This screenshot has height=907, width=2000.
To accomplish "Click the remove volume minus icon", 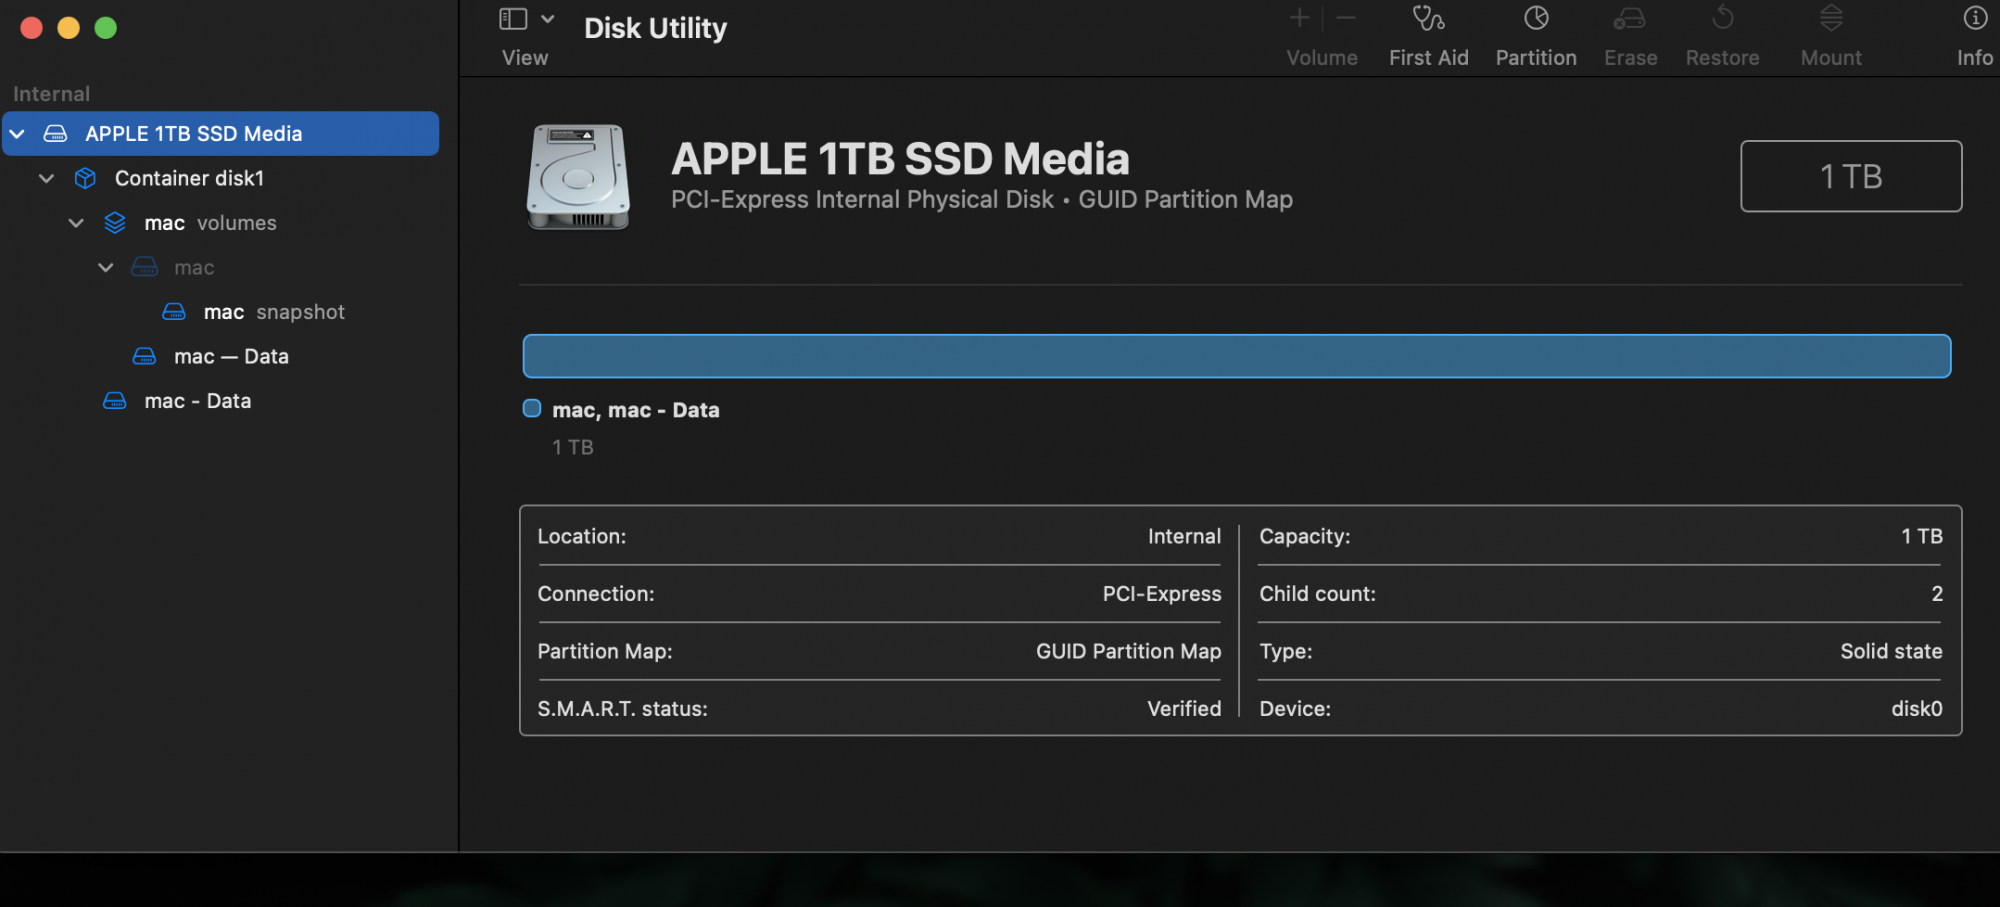I will [1346, 18].
